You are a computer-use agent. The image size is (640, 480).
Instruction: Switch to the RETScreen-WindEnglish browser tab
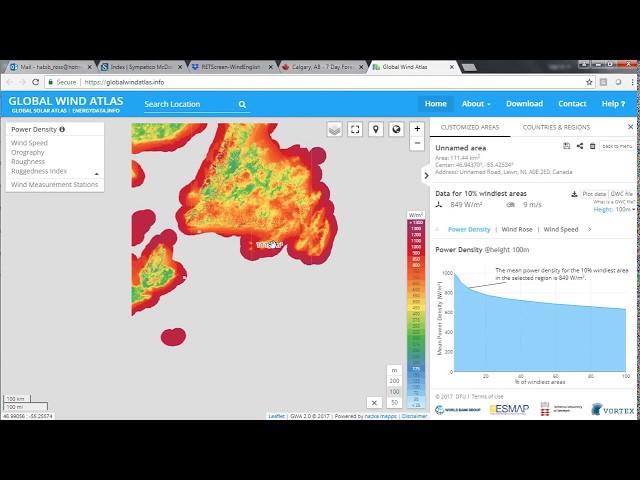coord(231,67)
